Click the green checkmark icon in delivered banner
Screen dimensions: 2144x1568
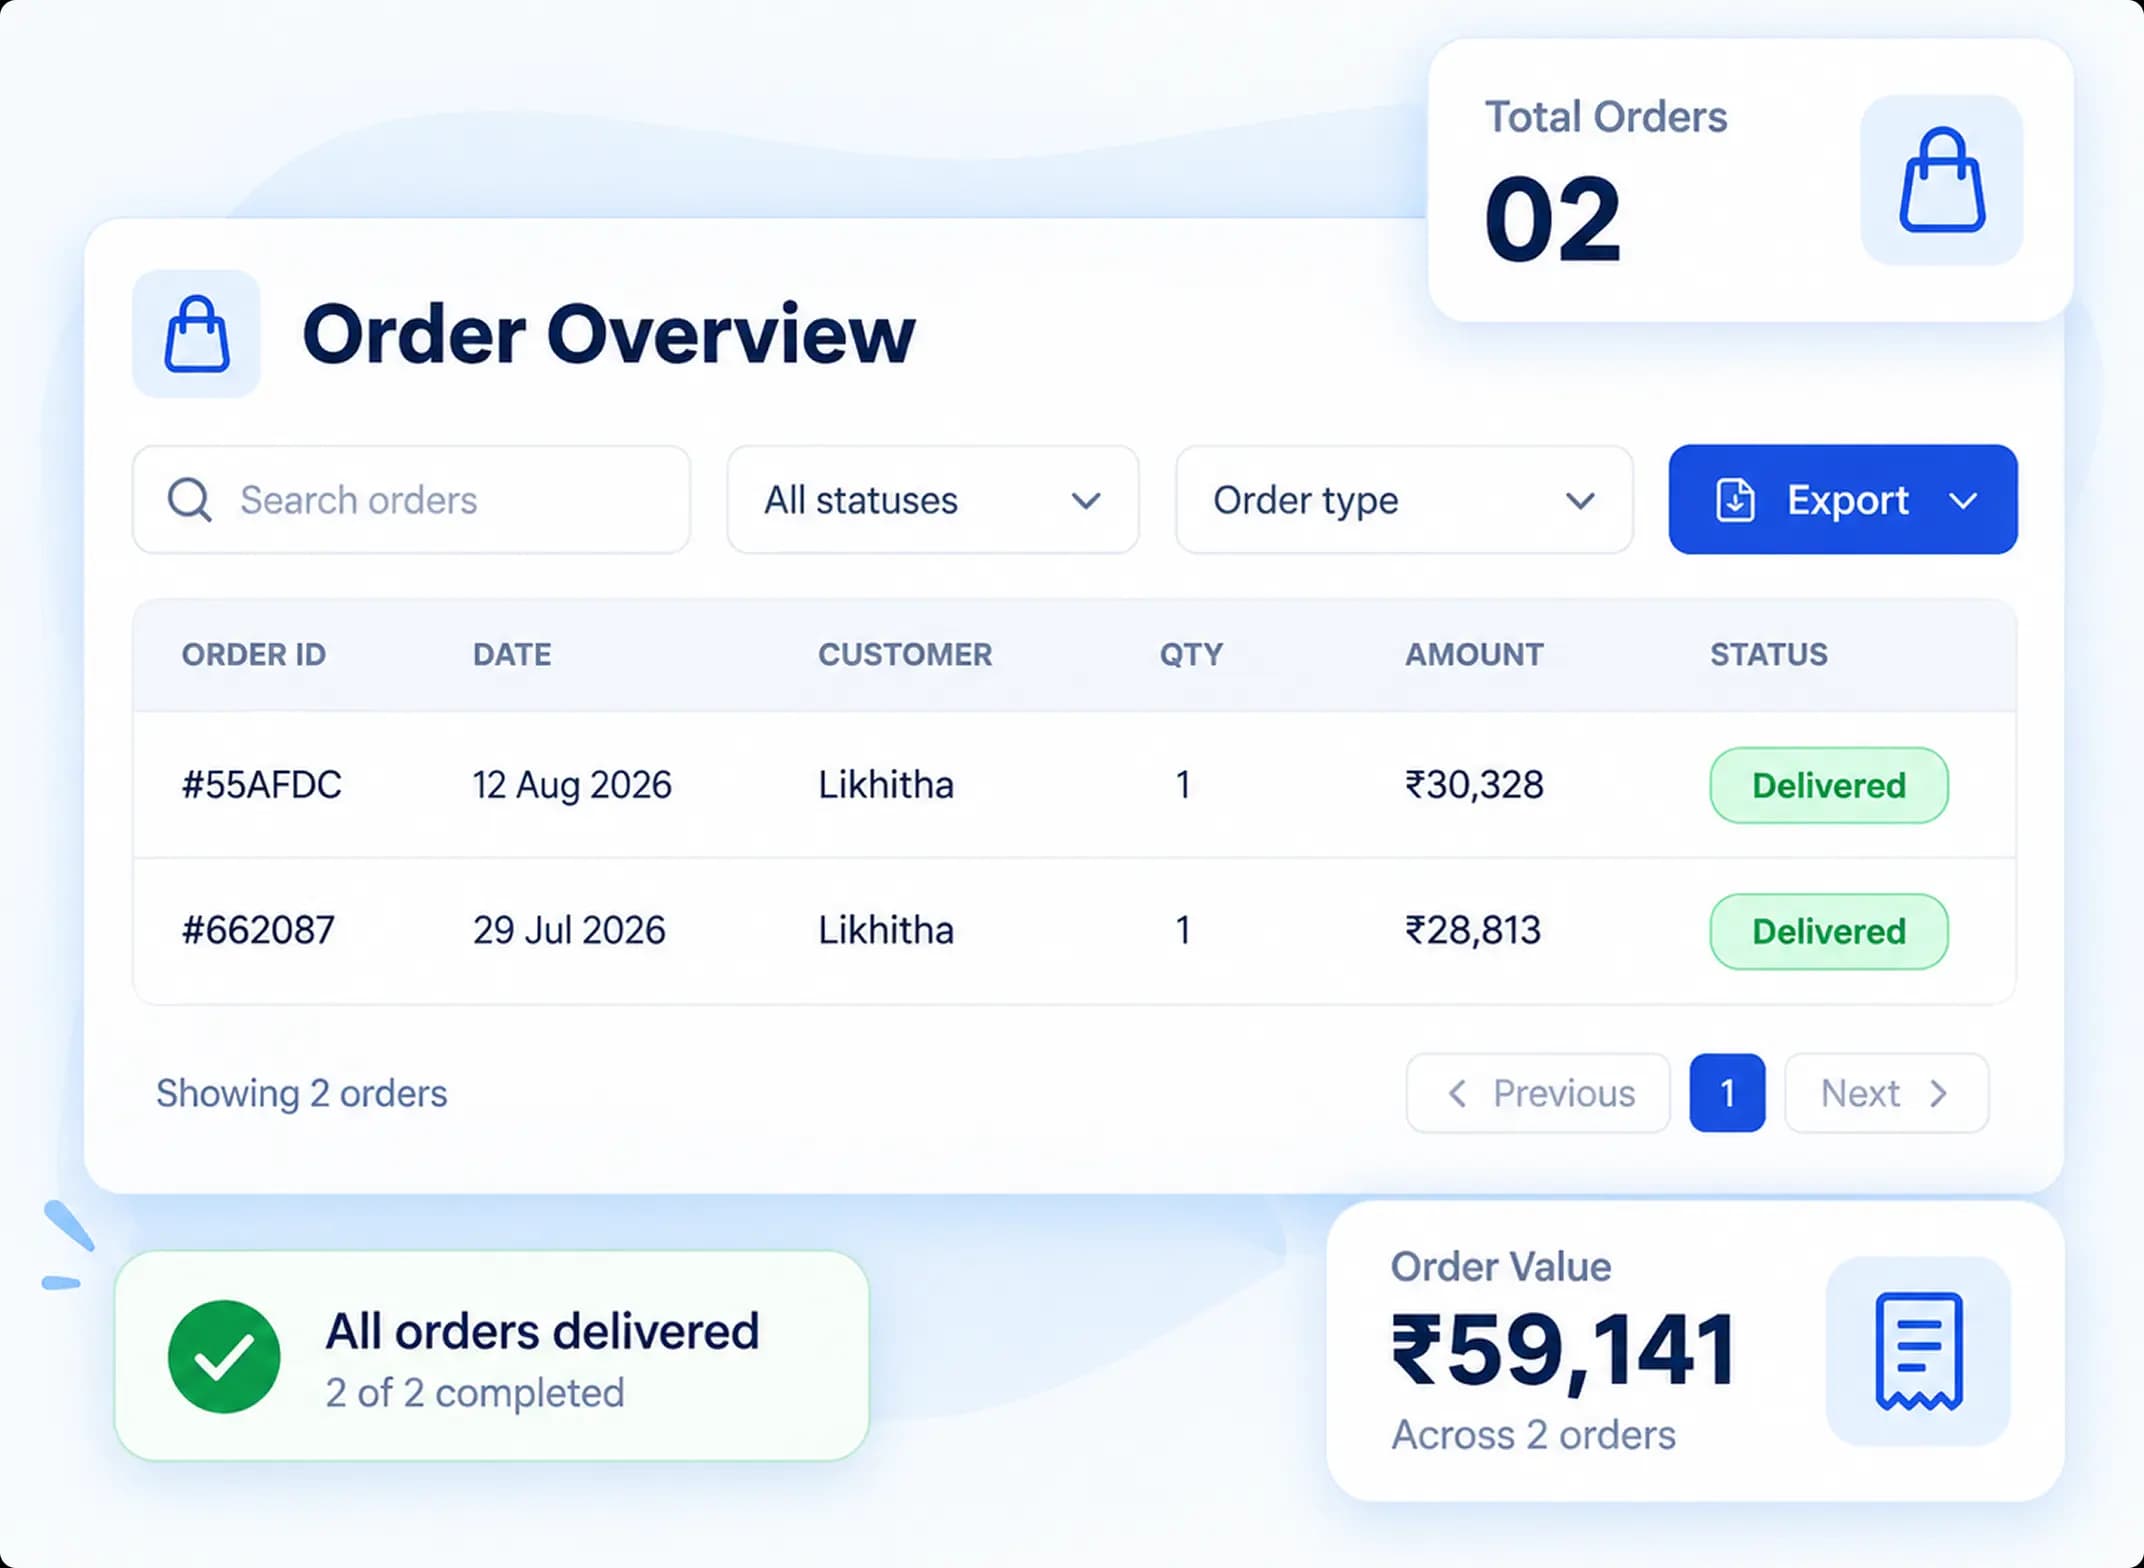[x=224, y=1357]
